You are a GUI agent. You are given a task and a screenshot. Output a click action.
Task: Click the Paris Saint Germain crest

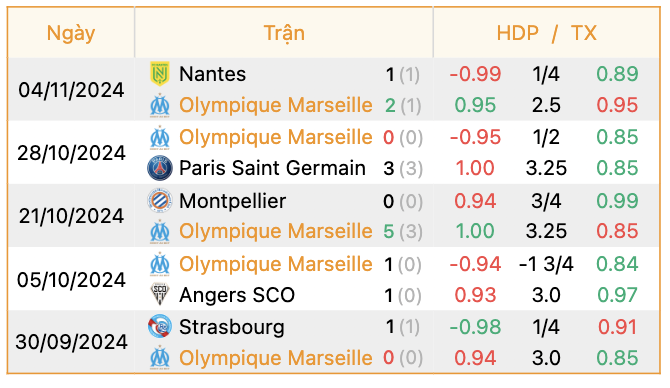coord(160,168)
